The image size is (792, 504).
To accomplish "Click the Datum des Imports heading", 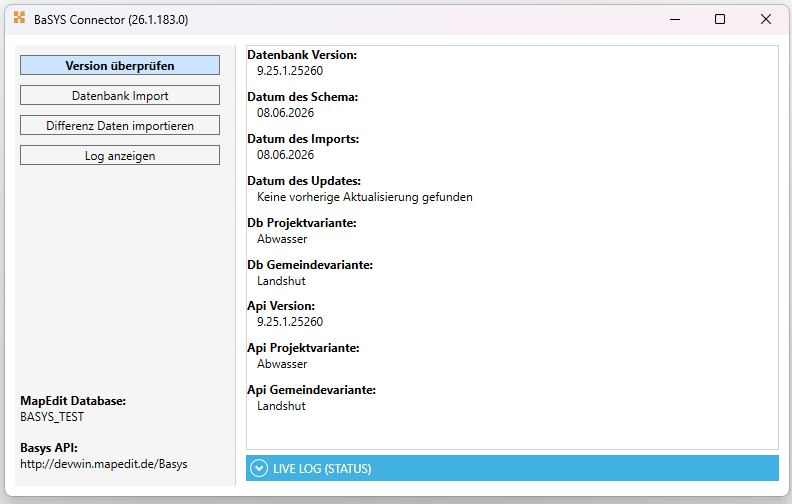I will 303,138.
